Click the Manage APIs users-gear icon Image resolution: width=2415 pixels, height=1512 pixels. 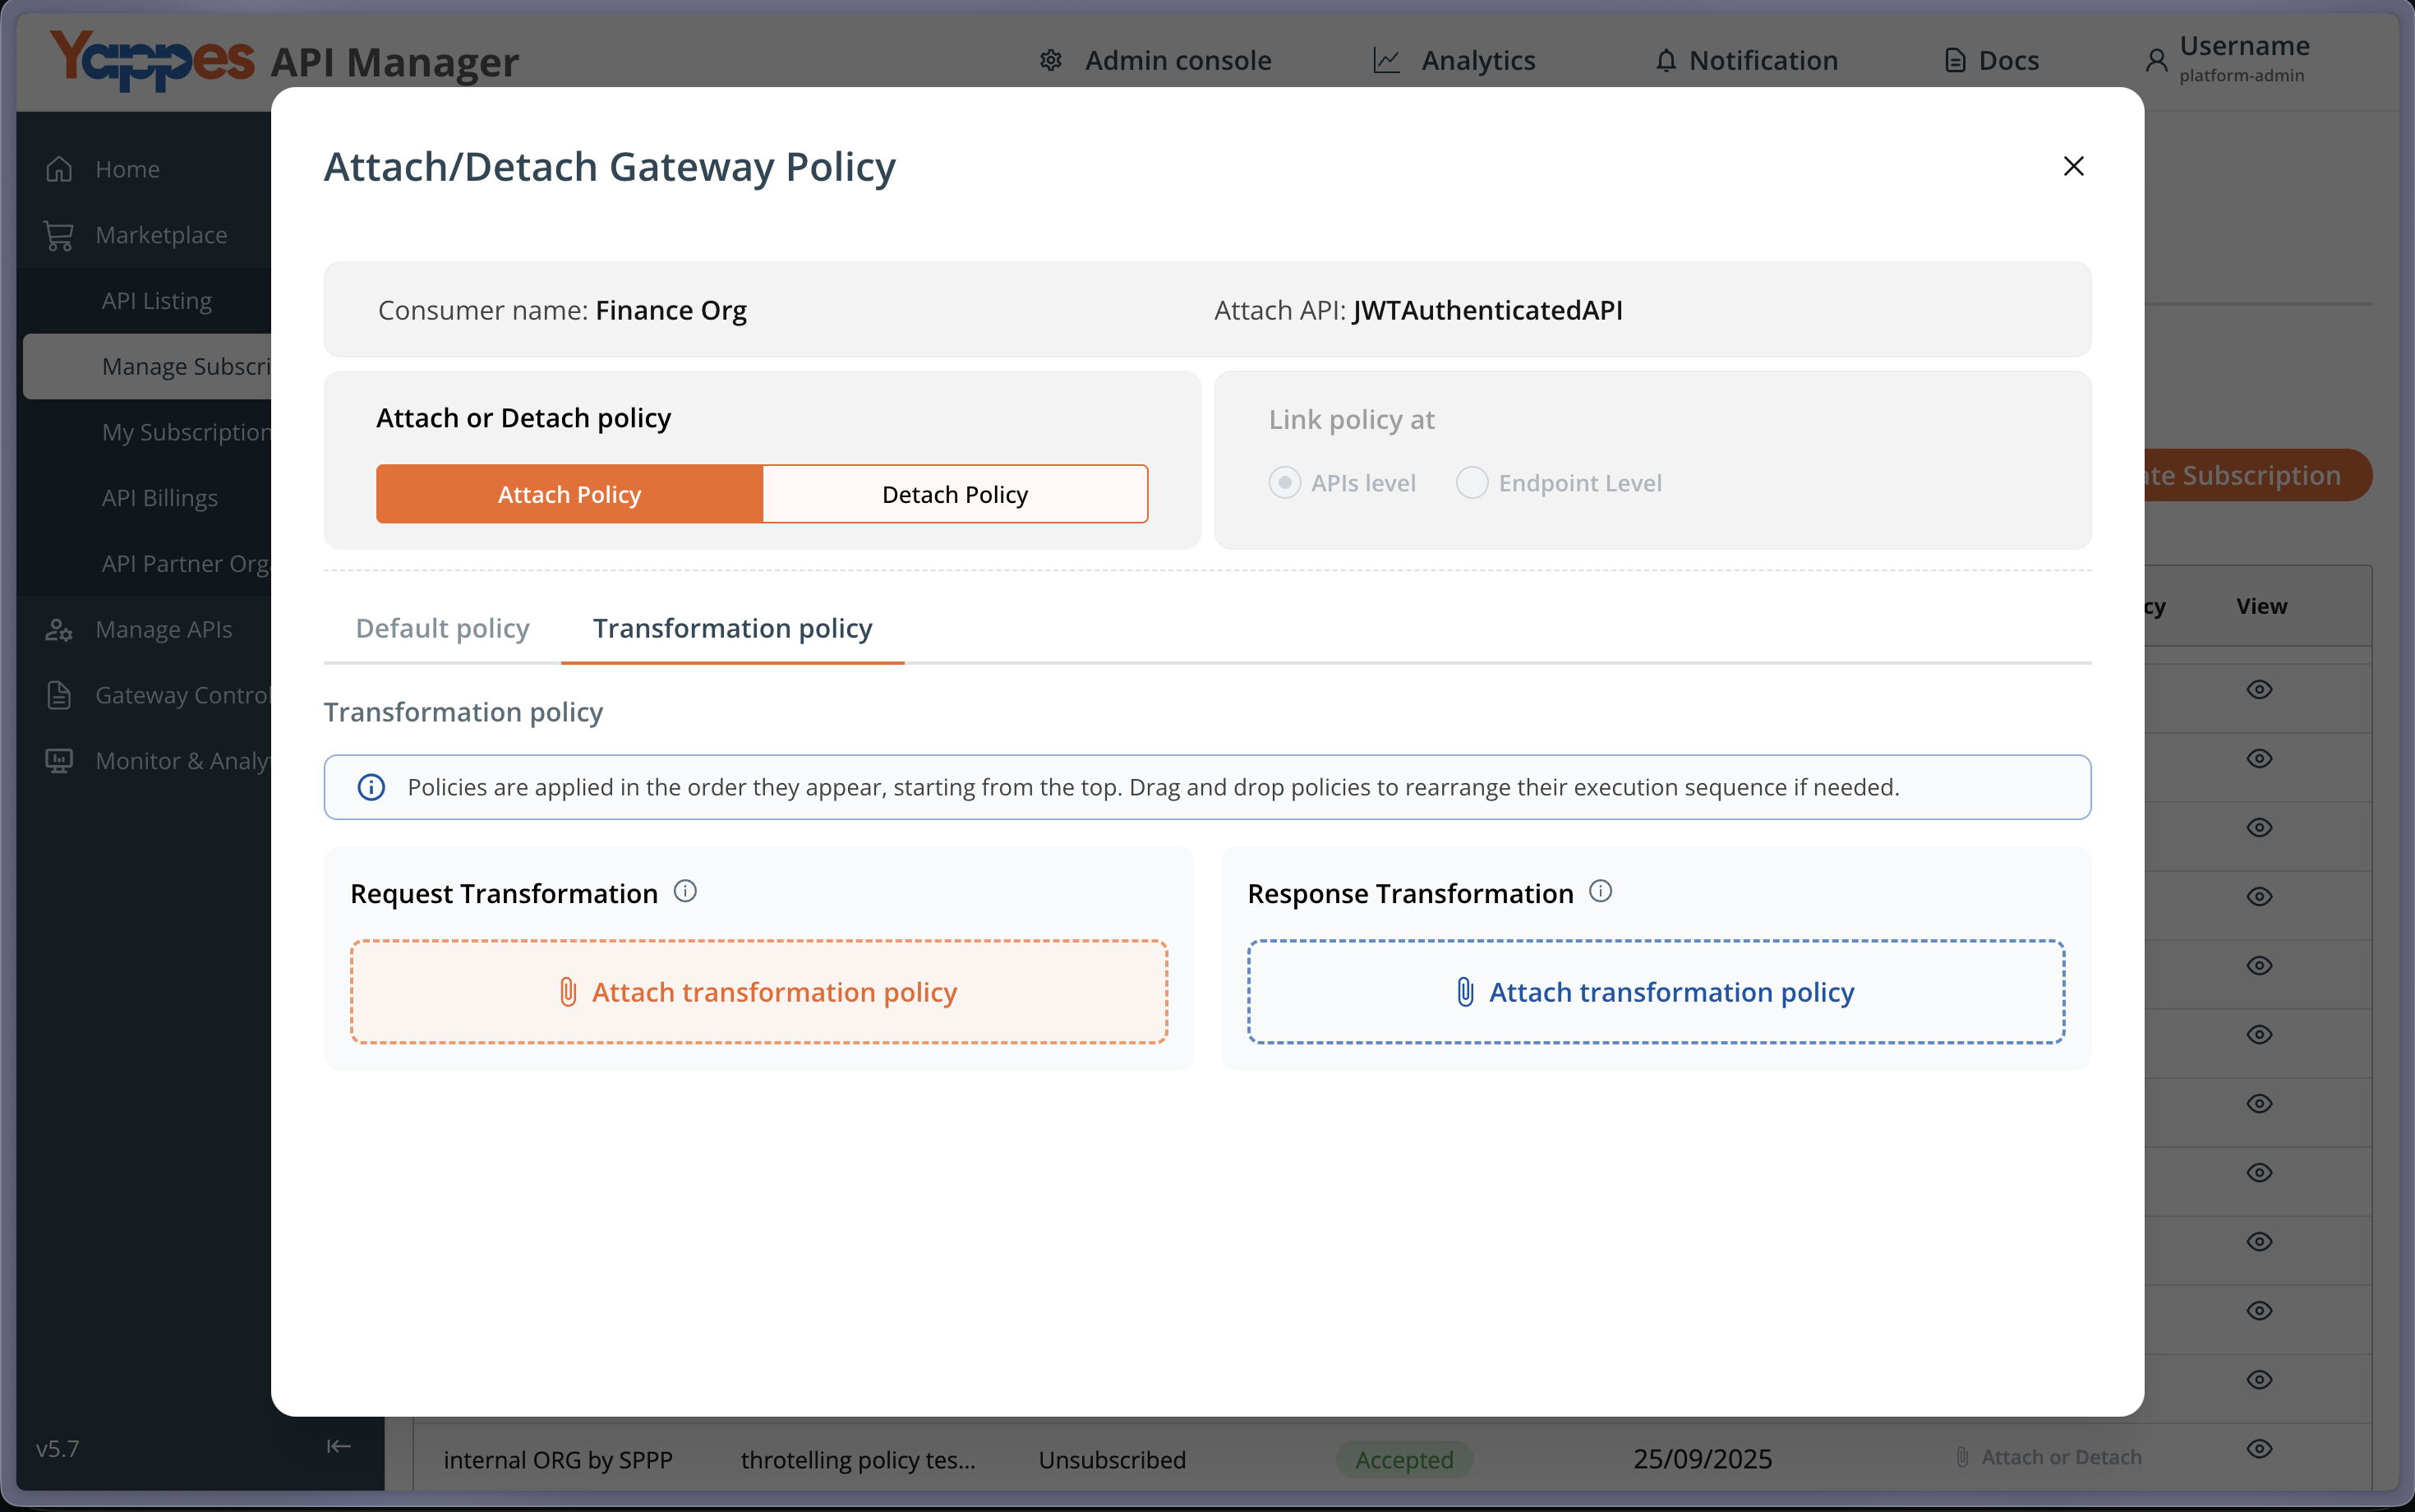[x=59, y=629]
